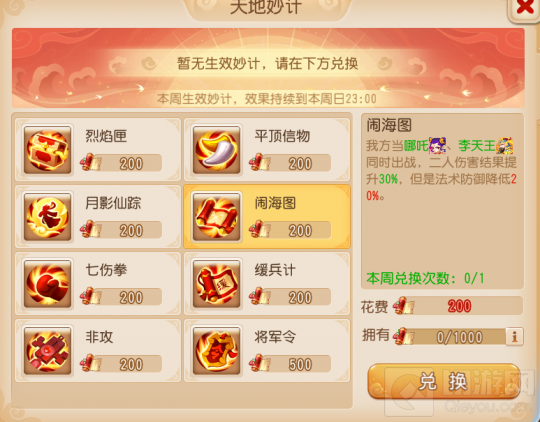This screenshot has height=422, width=540.
Task: Choose the 将军令 token icon
Action: coord(217,351)
